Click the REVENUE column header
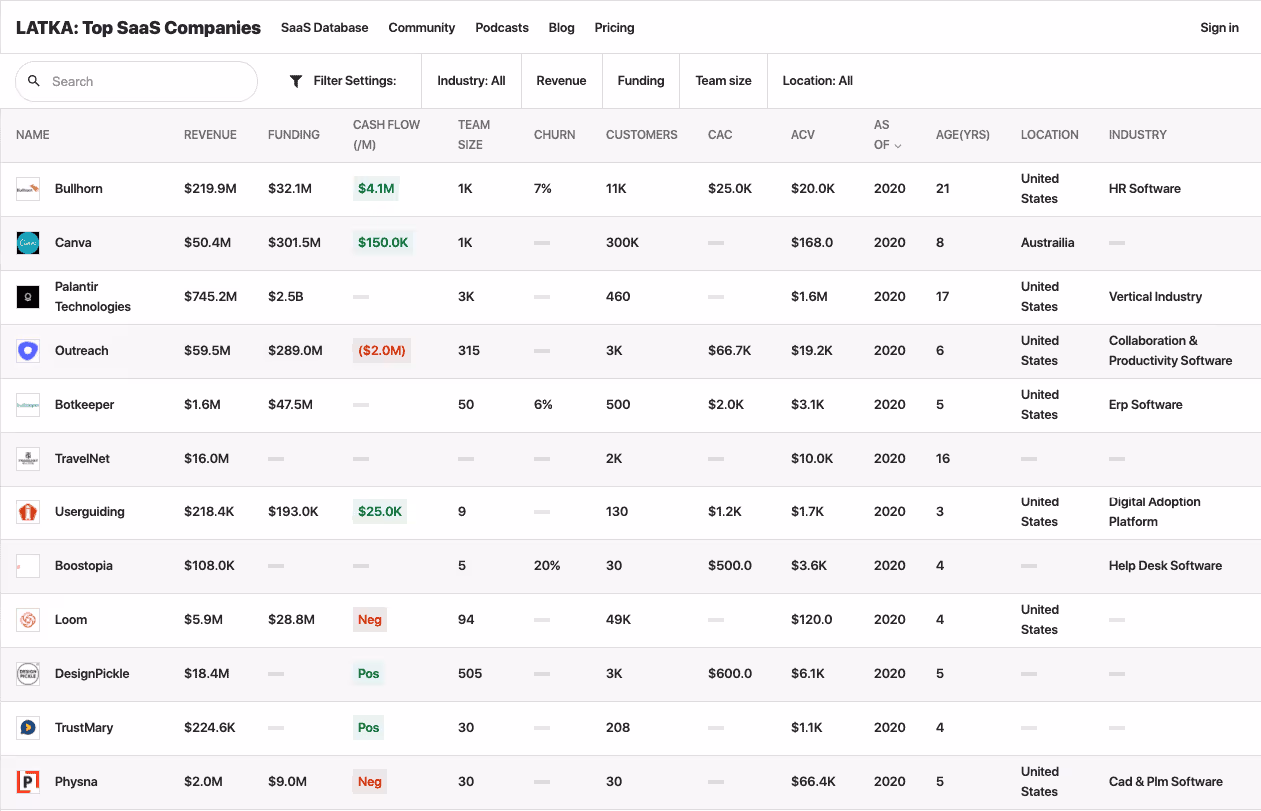The image size is (1261, 811). 210,135
